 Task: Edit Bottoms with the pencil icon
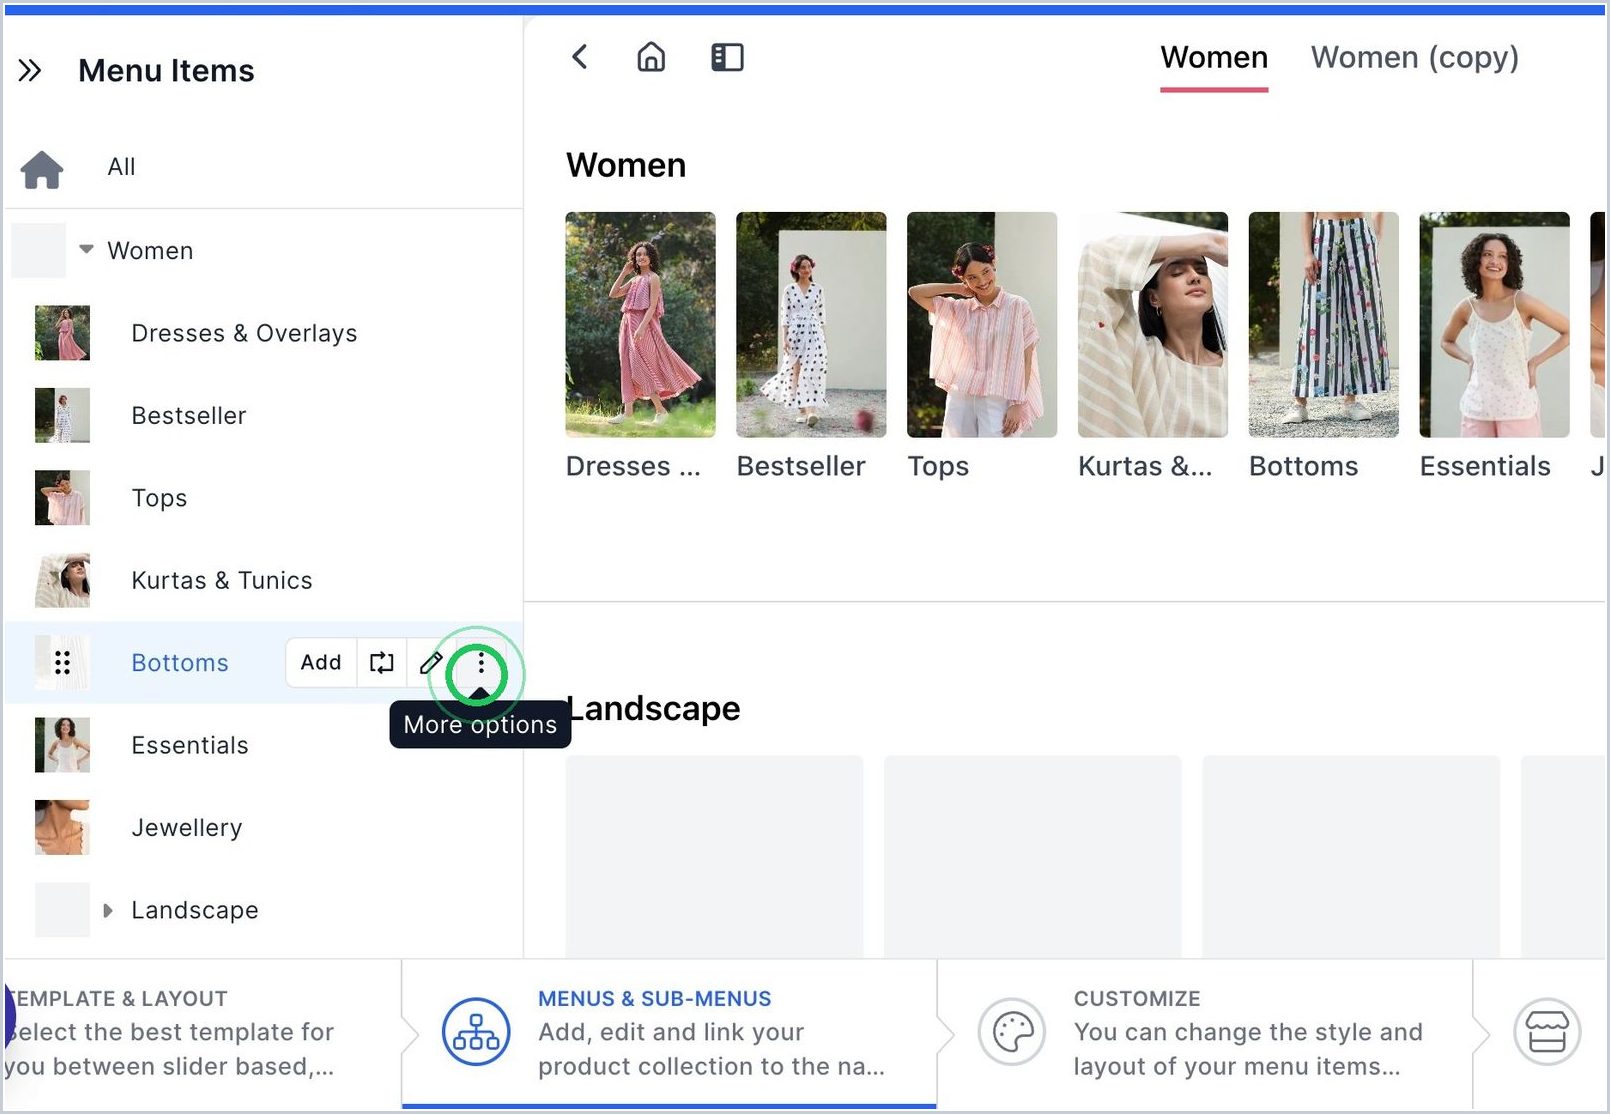tap(431, 662)
